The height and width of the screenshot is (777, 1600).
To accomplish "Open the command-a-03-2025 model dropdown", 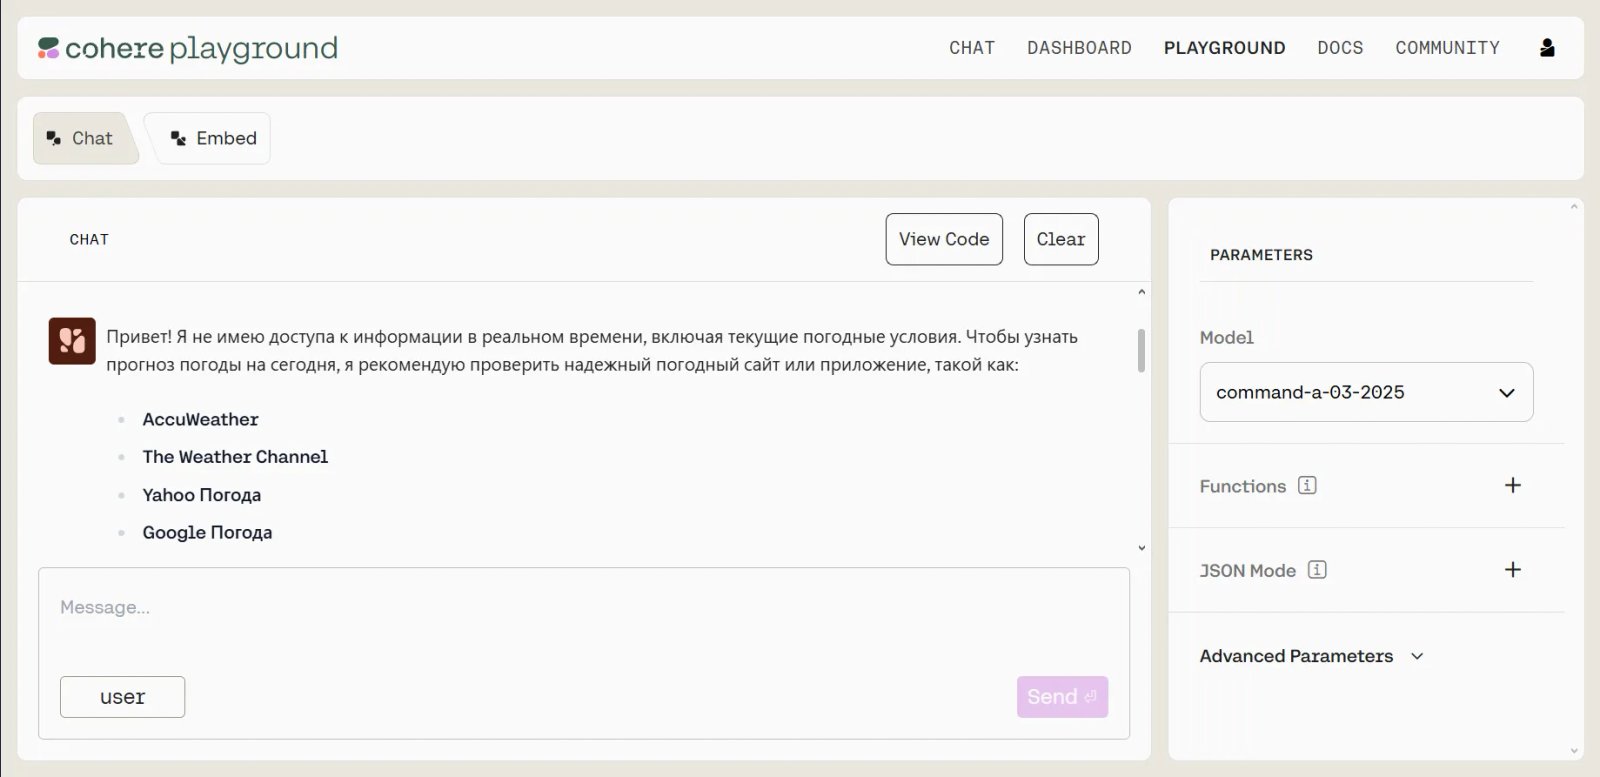I will click(1366, 392).
